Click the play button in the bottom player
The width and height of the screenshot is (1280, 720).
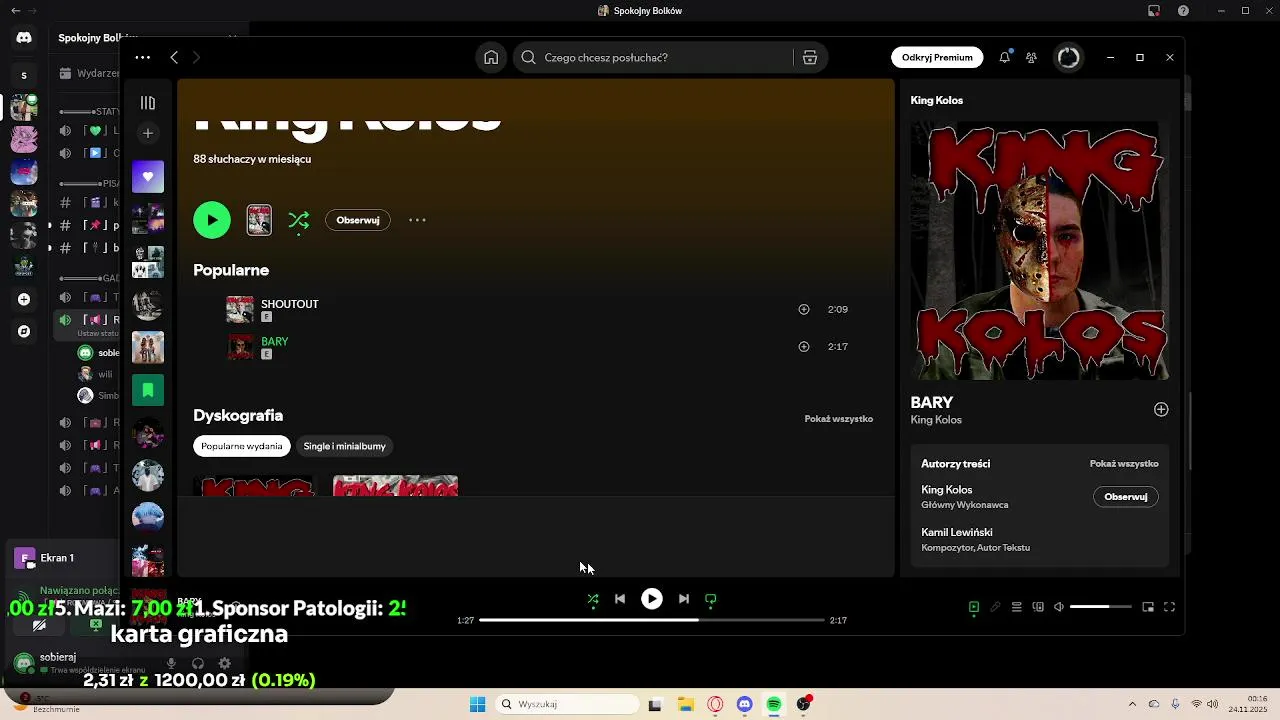652,599
